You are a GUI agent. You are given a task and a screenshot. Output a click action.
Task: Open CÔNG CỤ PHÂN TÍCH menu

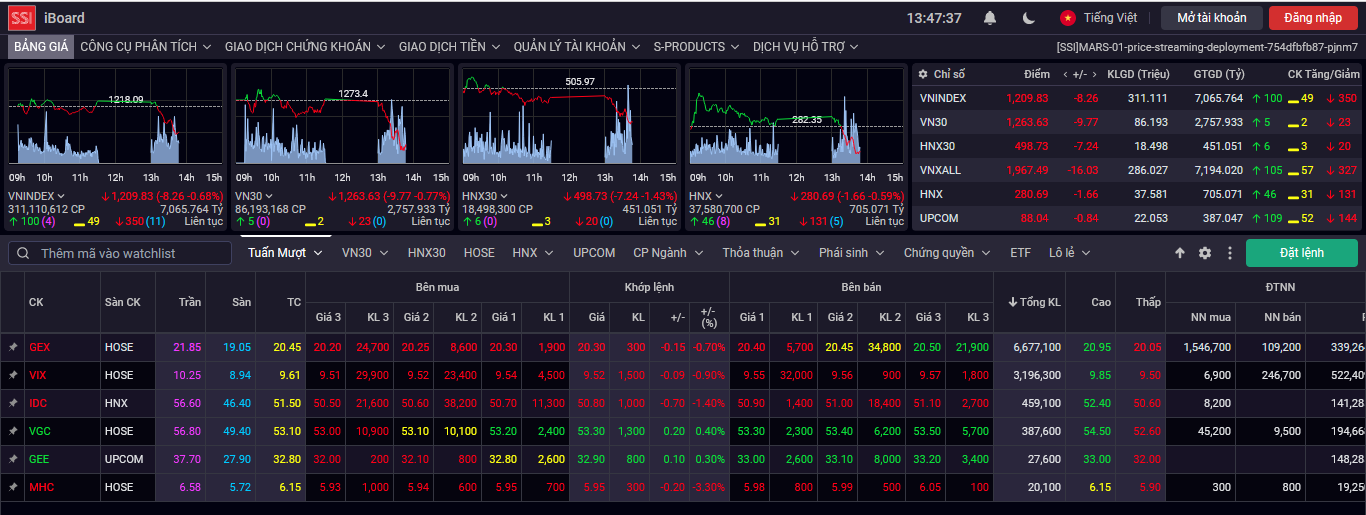(x=146, y=47)
